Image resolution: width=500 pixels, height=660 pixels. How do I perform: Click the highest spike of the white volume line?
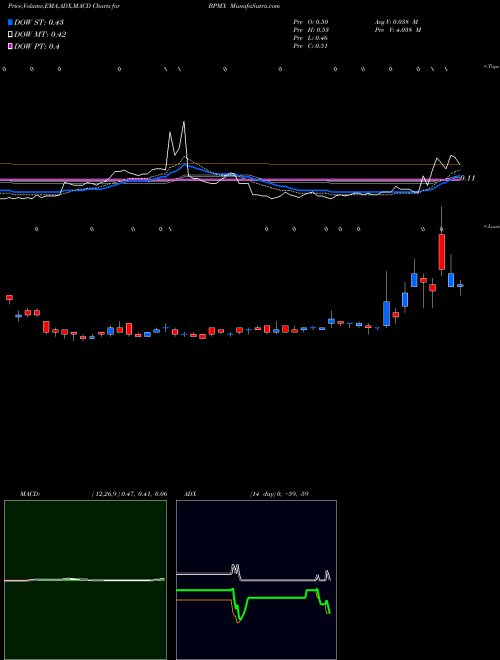tap(184, 122)
